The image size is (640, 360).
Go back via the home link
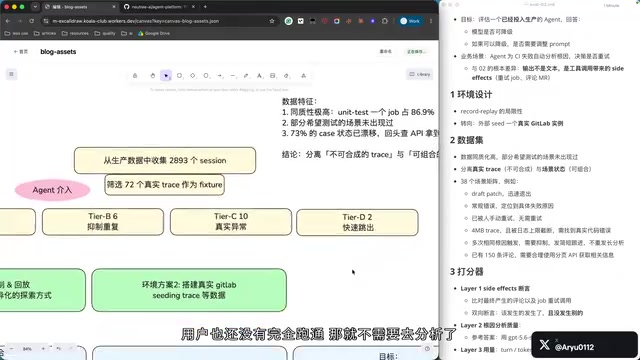coord(21,52)
